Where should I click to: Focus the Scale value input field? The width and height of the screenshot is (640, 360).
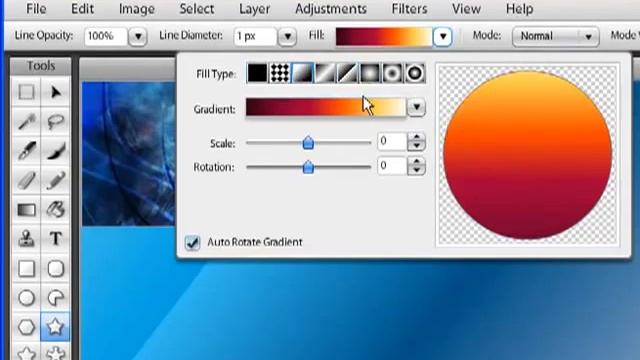click(x=392, y=142)
